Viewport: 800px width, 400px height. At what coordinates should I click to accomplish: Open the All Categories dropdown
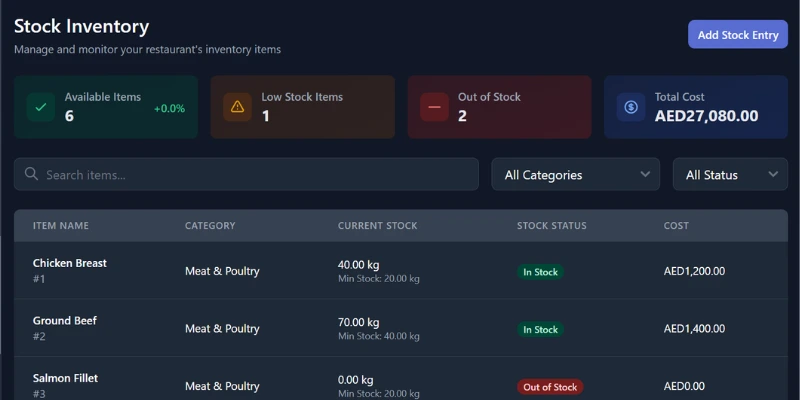tap(575, 174)
